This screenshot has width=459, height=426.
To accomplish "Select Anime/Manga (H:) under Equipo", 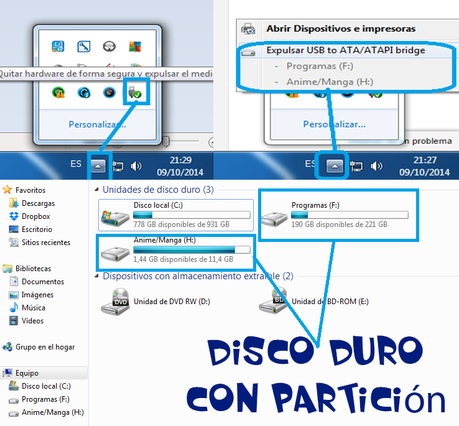I will [x=46, y=412].
